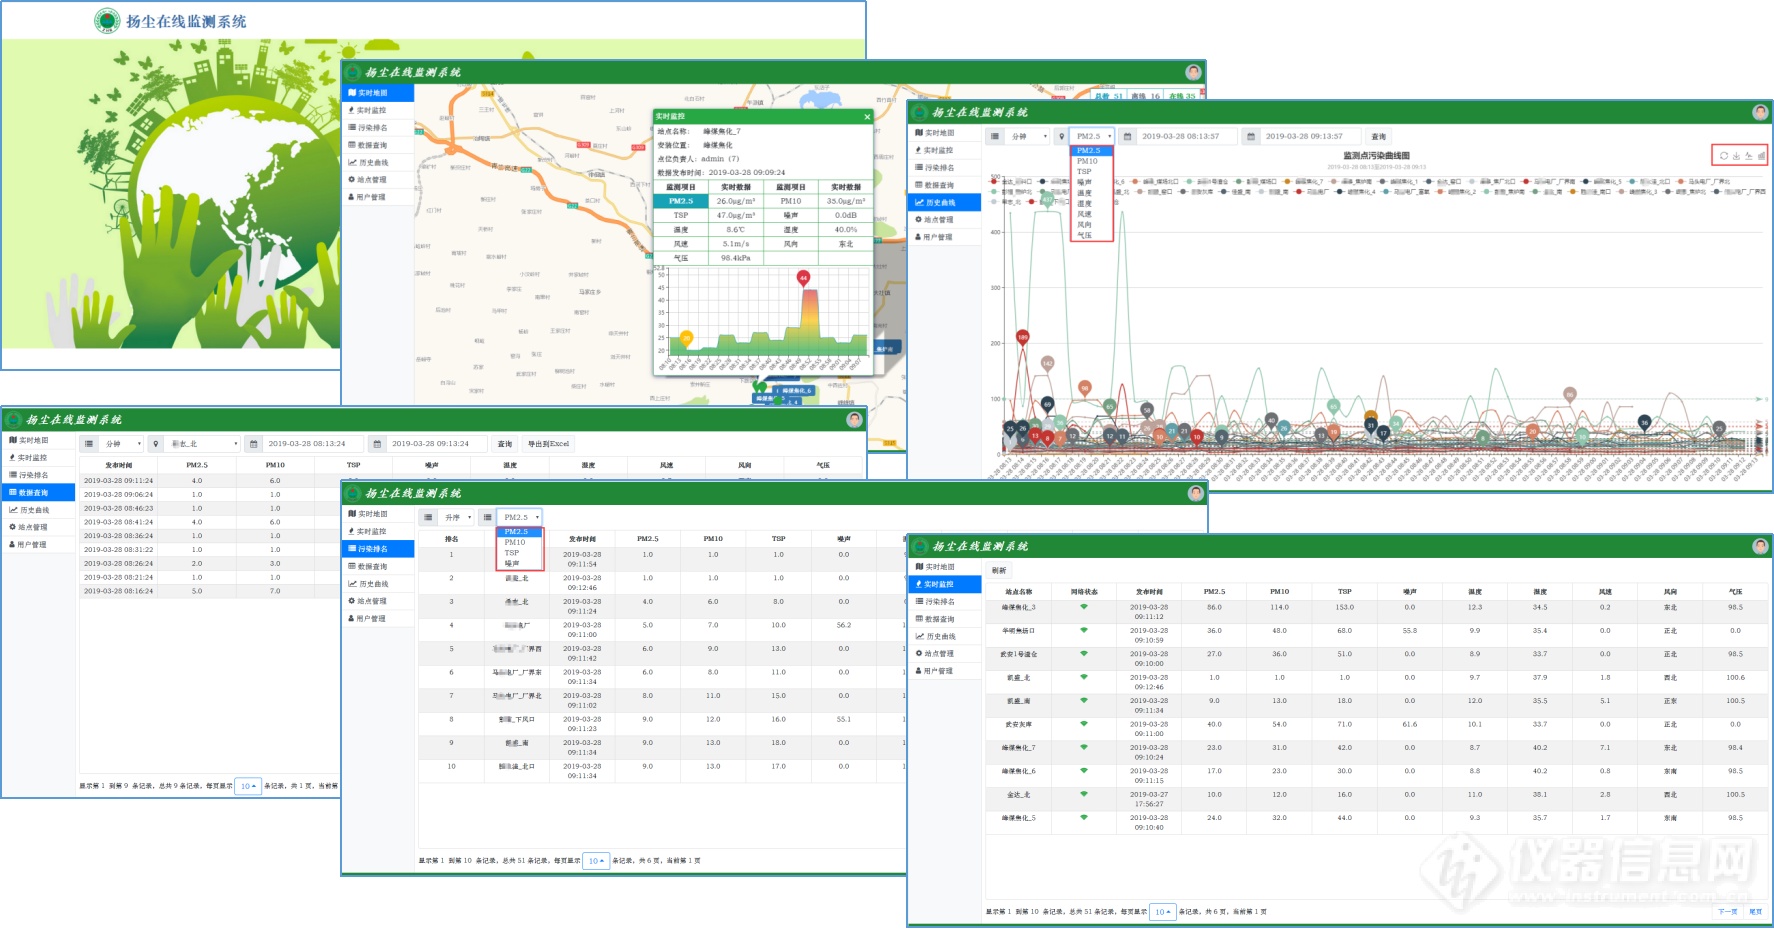Click the refresh icon in the chart toolbox

(1724, 155)
